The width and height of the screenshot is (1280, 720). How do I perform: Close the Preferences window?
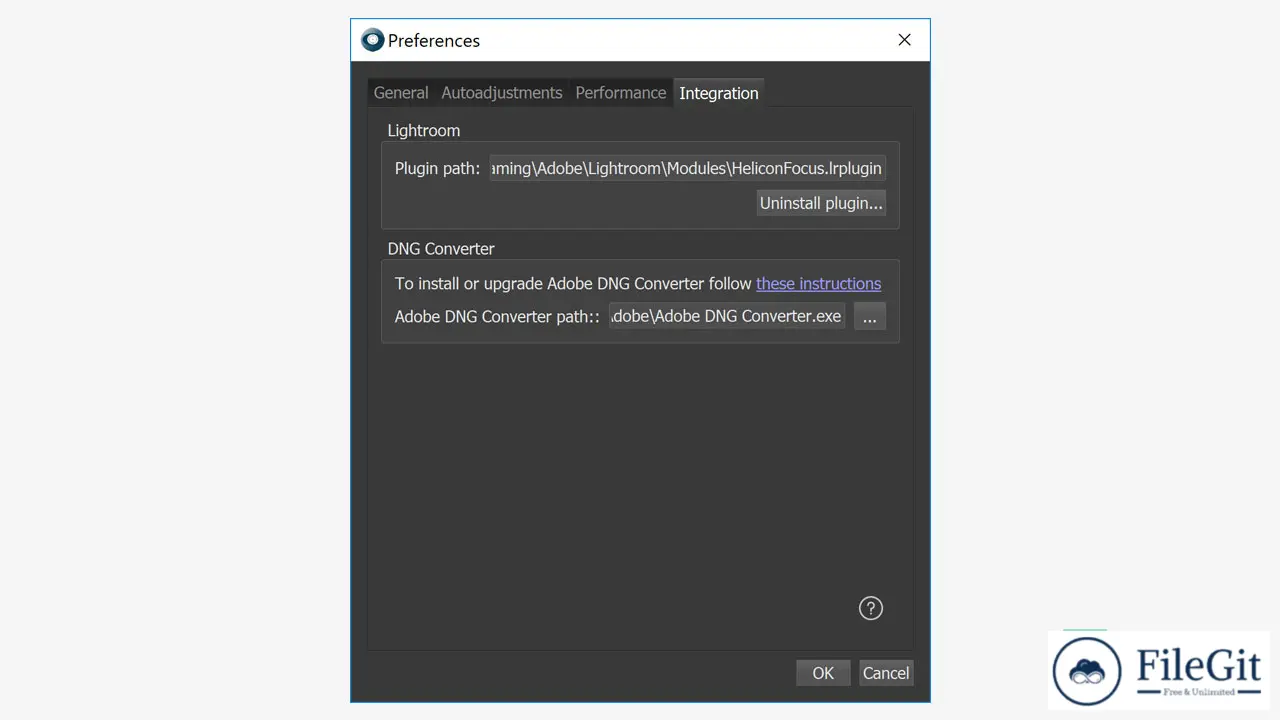point(905,40)
